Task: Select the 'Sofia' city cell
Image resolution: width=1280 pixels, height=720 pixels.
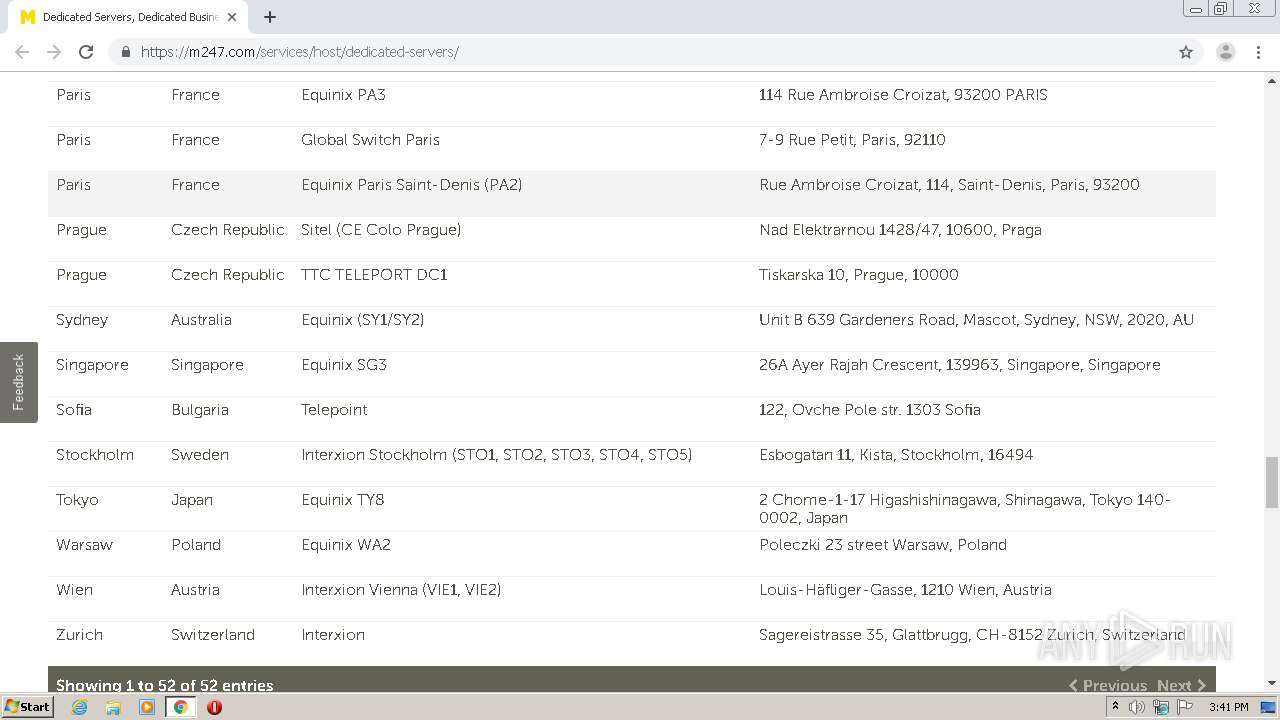Action: tap(74, 410)
